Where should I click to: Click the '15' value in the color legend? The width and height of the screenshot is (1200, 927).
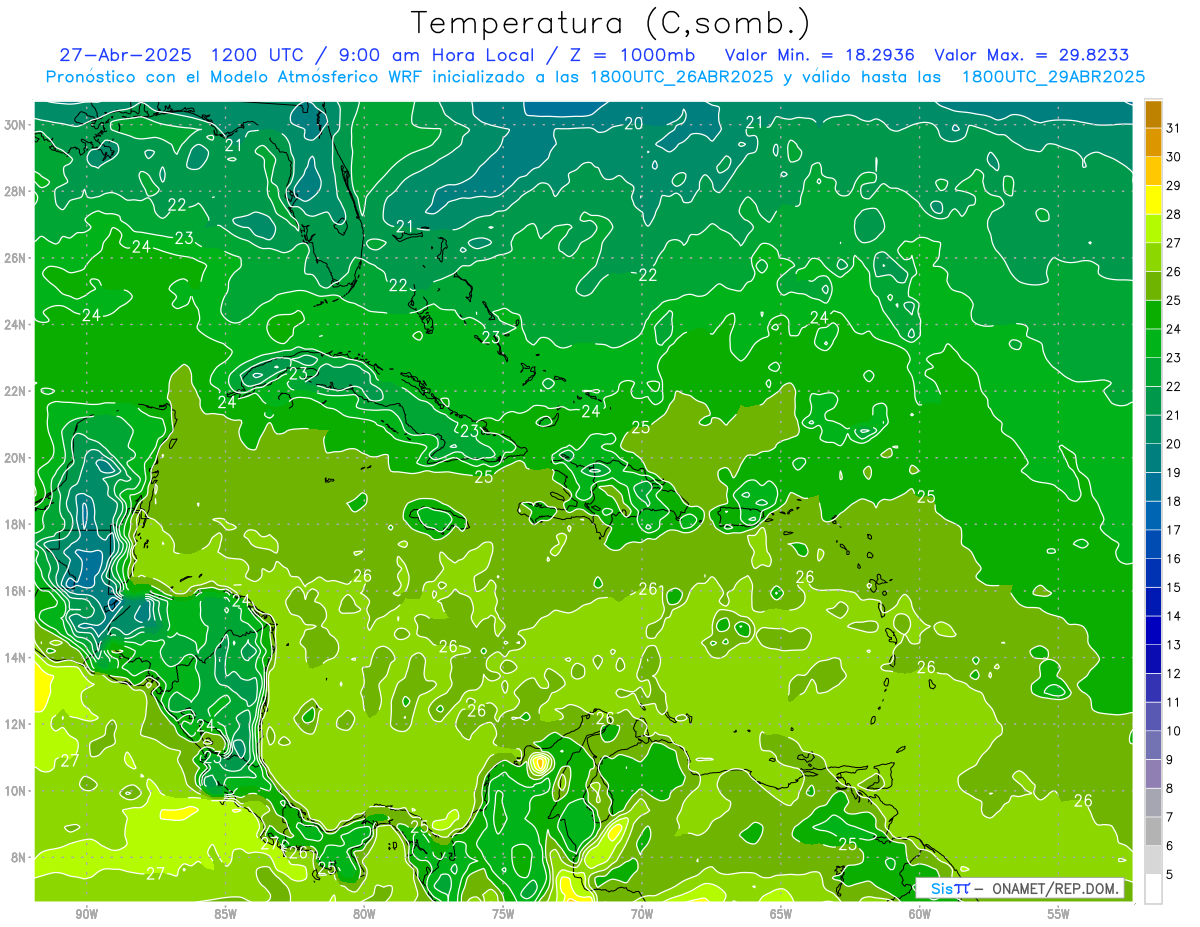coord(1174,588)
